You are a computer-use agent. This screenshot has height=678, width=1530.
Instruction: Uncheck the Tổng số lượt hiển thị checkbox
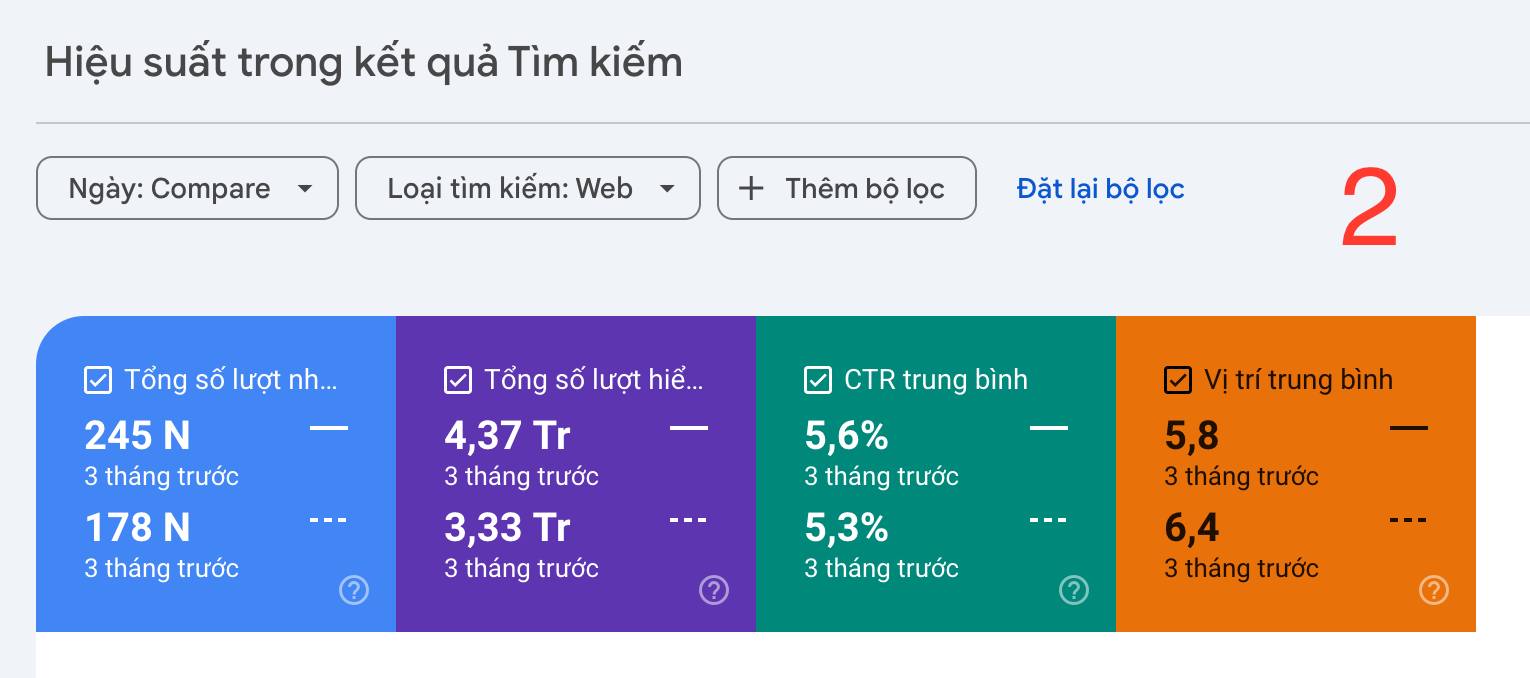point(458,380)
